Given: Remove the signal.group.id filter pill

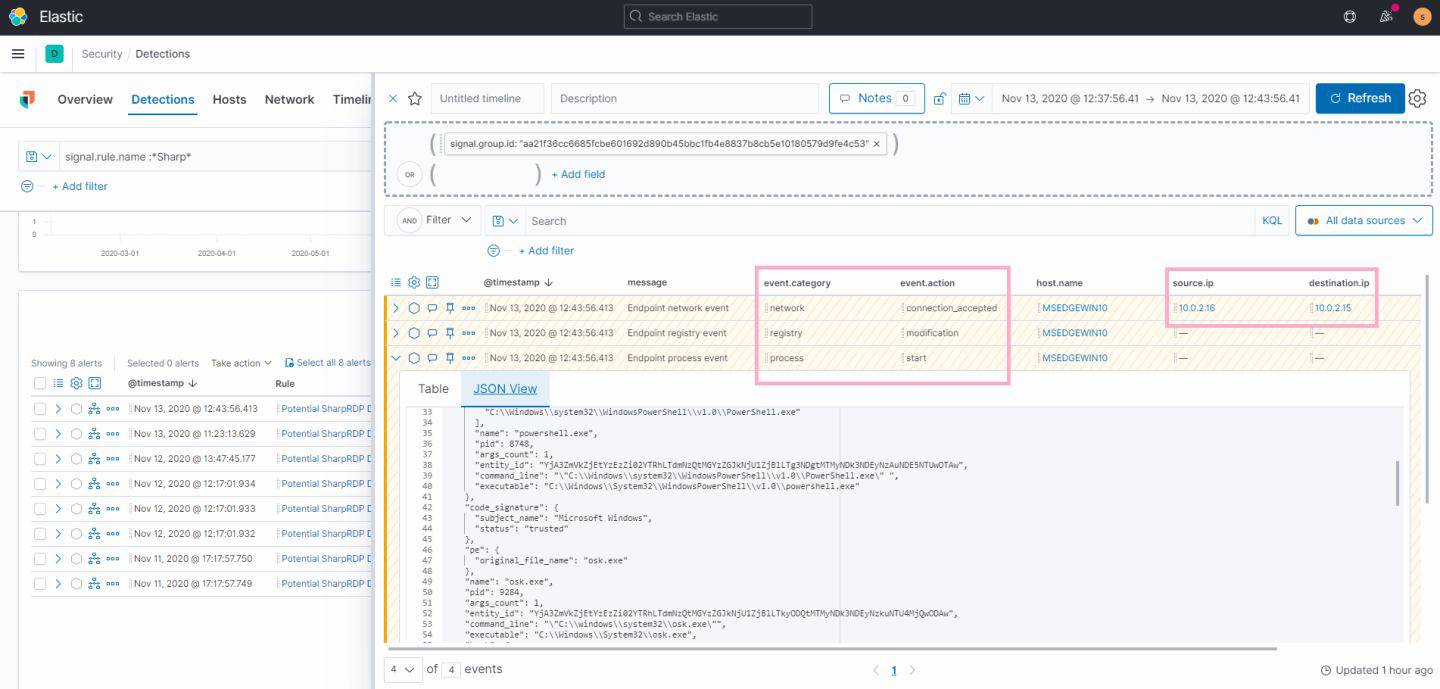Looking at the screenshot, I should click(x=876, y=143).
